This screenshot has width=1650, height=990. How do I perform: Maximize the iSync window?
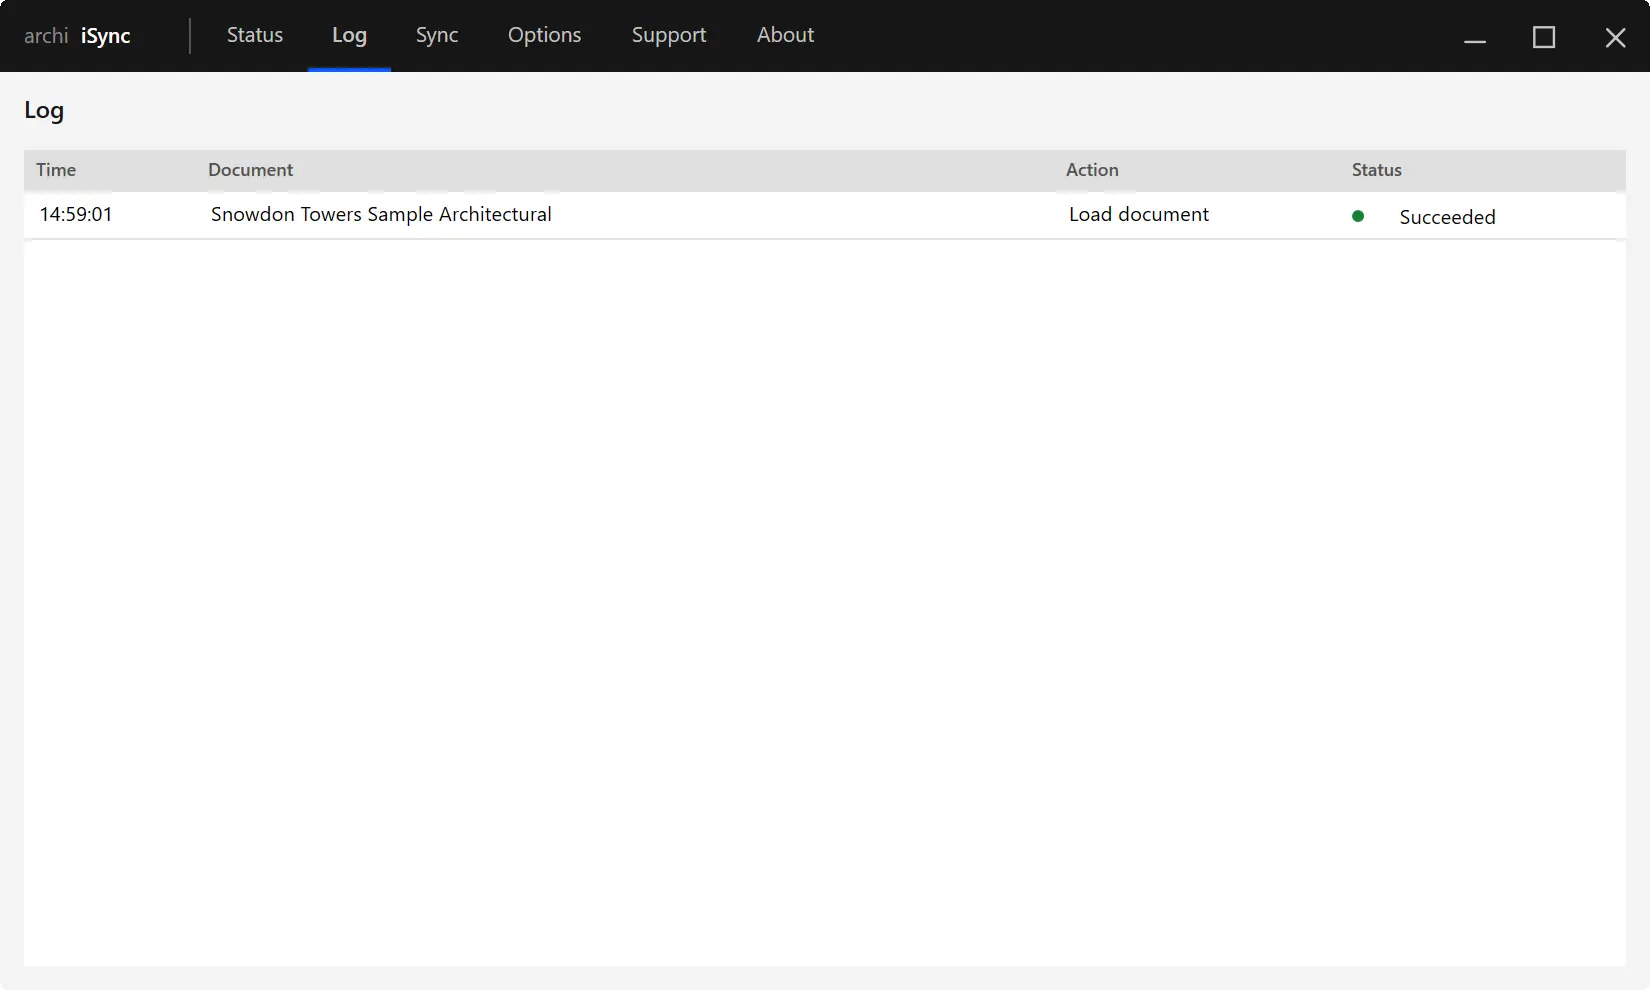tap(1543, 37)
